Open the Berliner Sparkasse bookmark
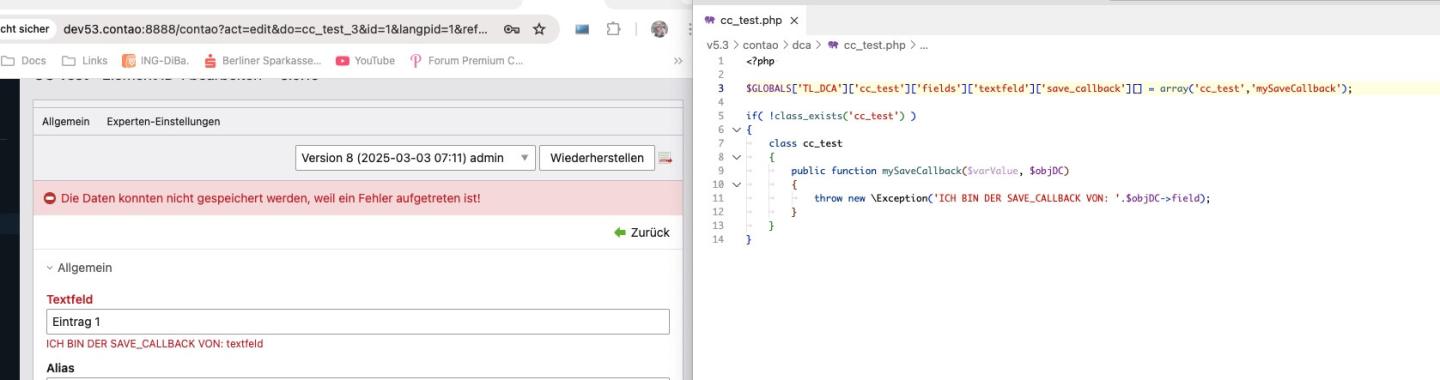Screen dimensions: 1440x380 262,60
